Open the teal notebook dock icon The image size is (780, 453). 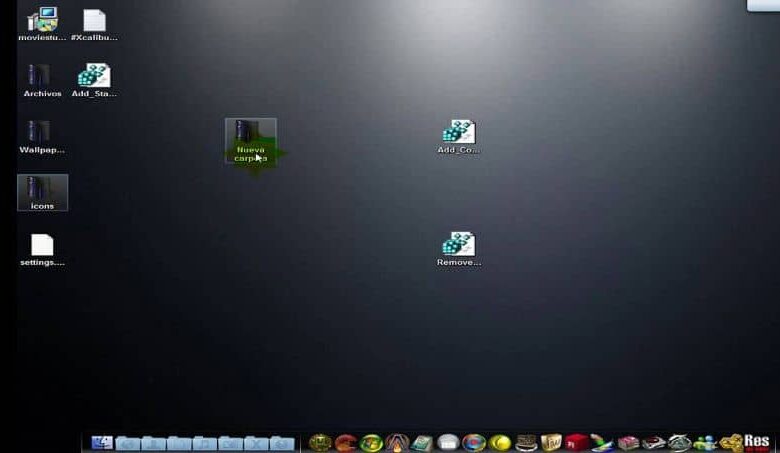[x=422, y=443]
